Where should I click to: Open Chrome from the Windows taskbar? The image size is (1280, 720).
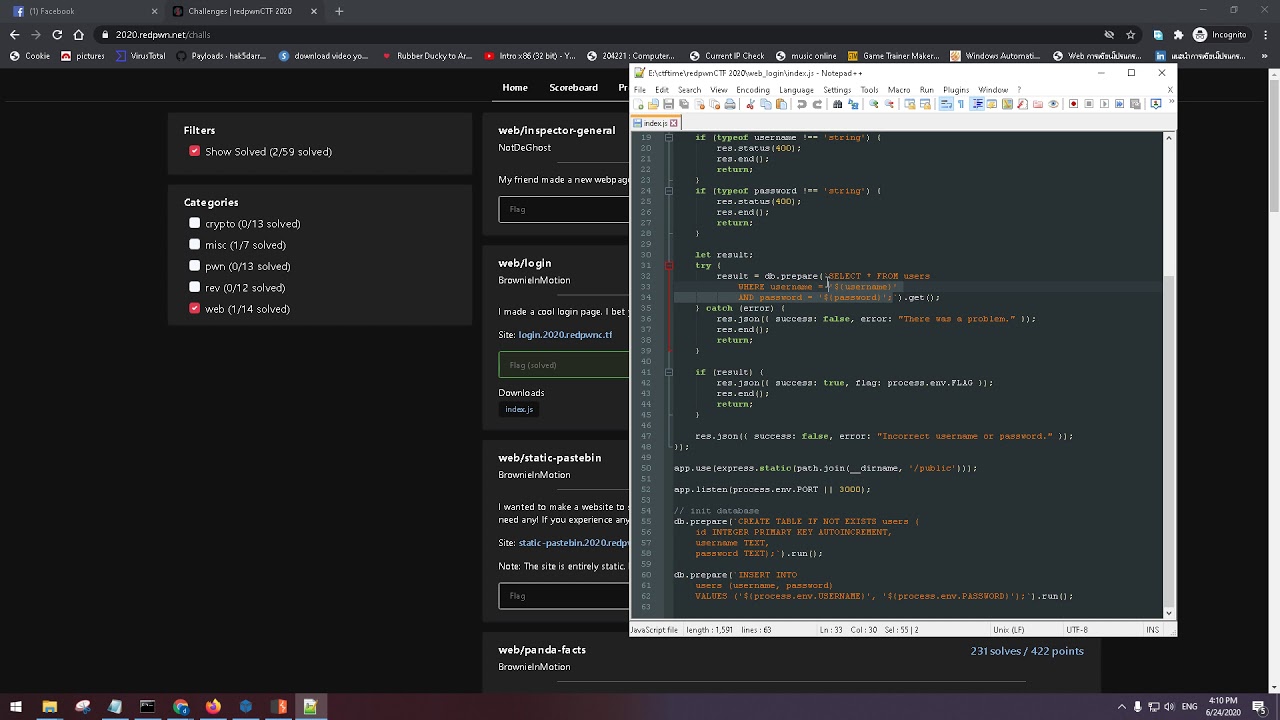[x=180, y=707]
